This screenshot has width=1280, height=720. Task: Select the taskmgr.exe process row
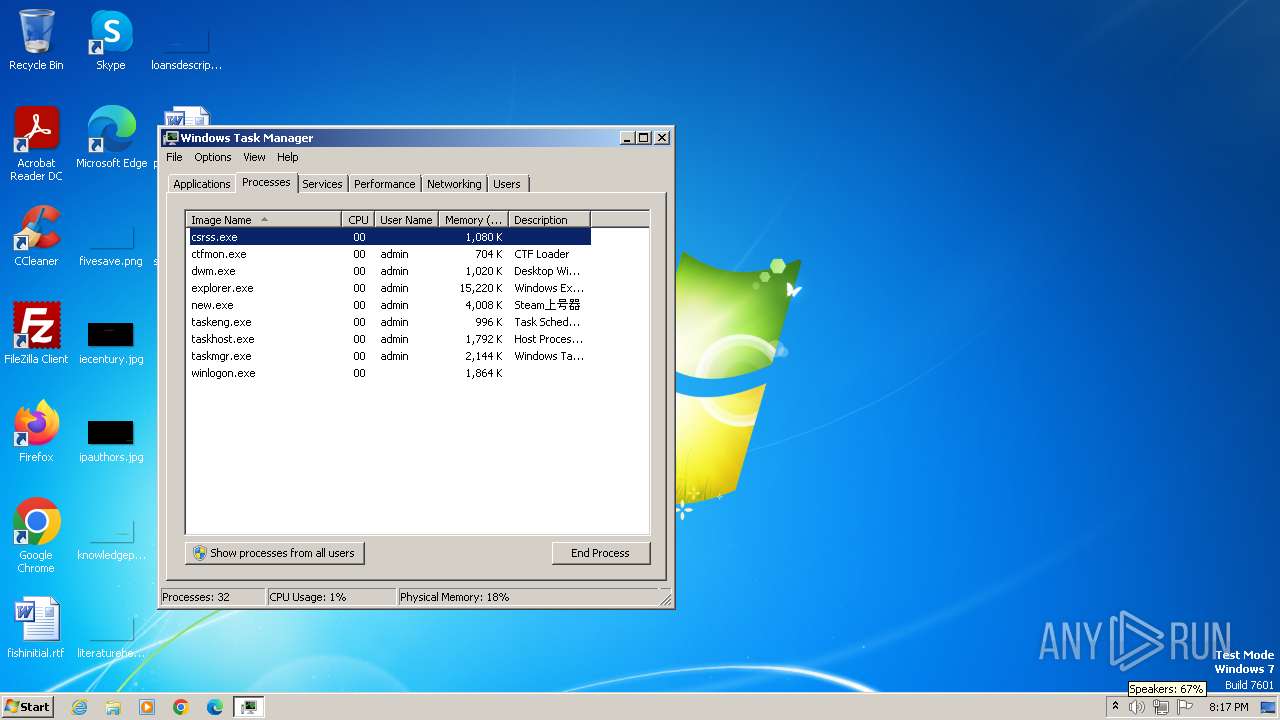pos(389,356)
